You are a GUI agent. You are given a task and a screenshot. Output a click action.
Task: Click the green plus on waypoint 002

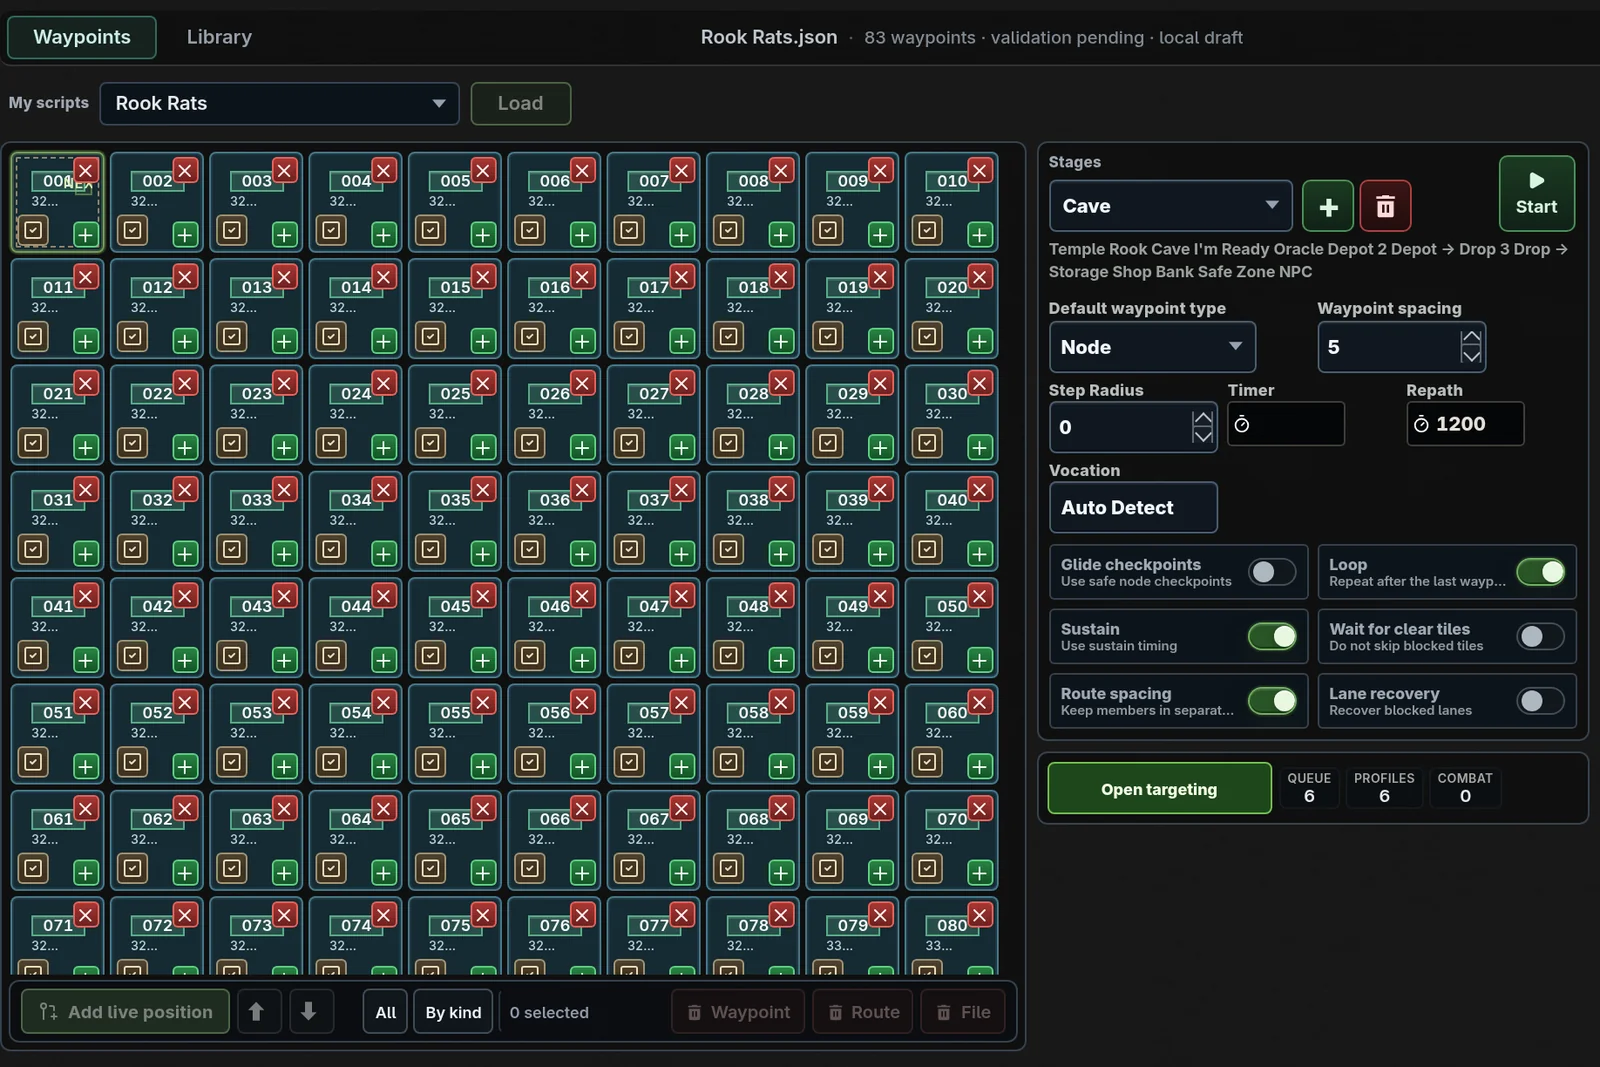click(x=185, y=235)
